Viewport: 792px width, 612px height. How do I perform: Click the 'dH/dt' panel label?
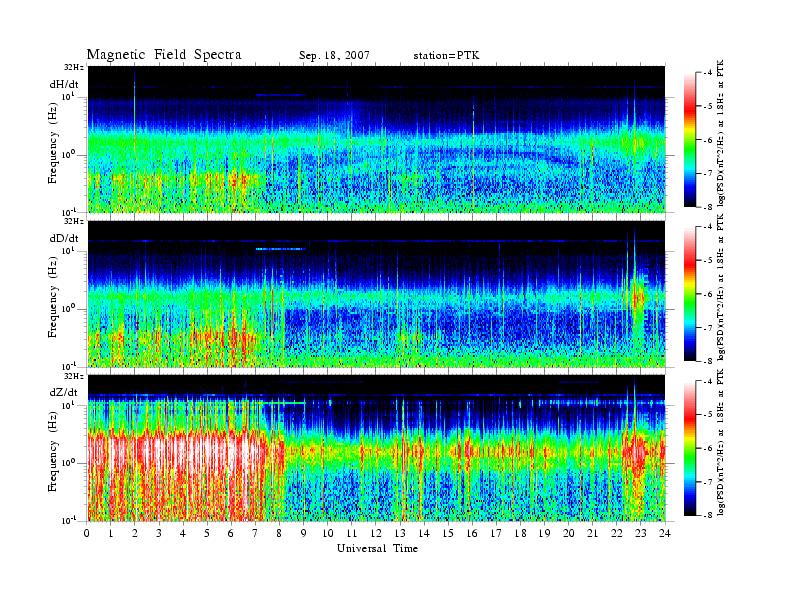(x=64, y=84)
